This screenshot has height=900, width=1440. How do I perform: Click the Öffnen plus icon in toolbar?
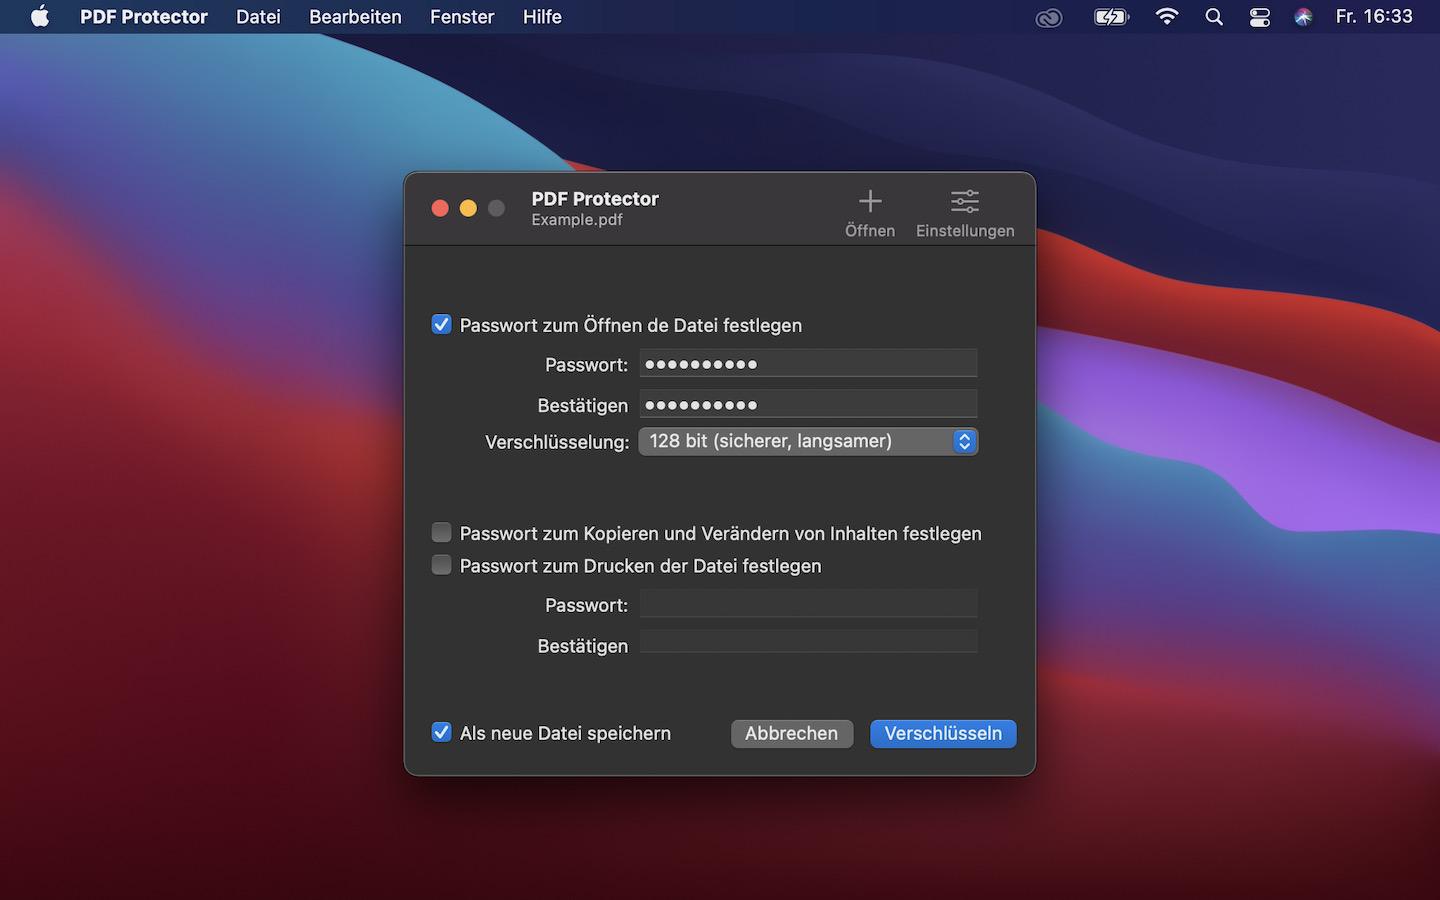[870, 201]
